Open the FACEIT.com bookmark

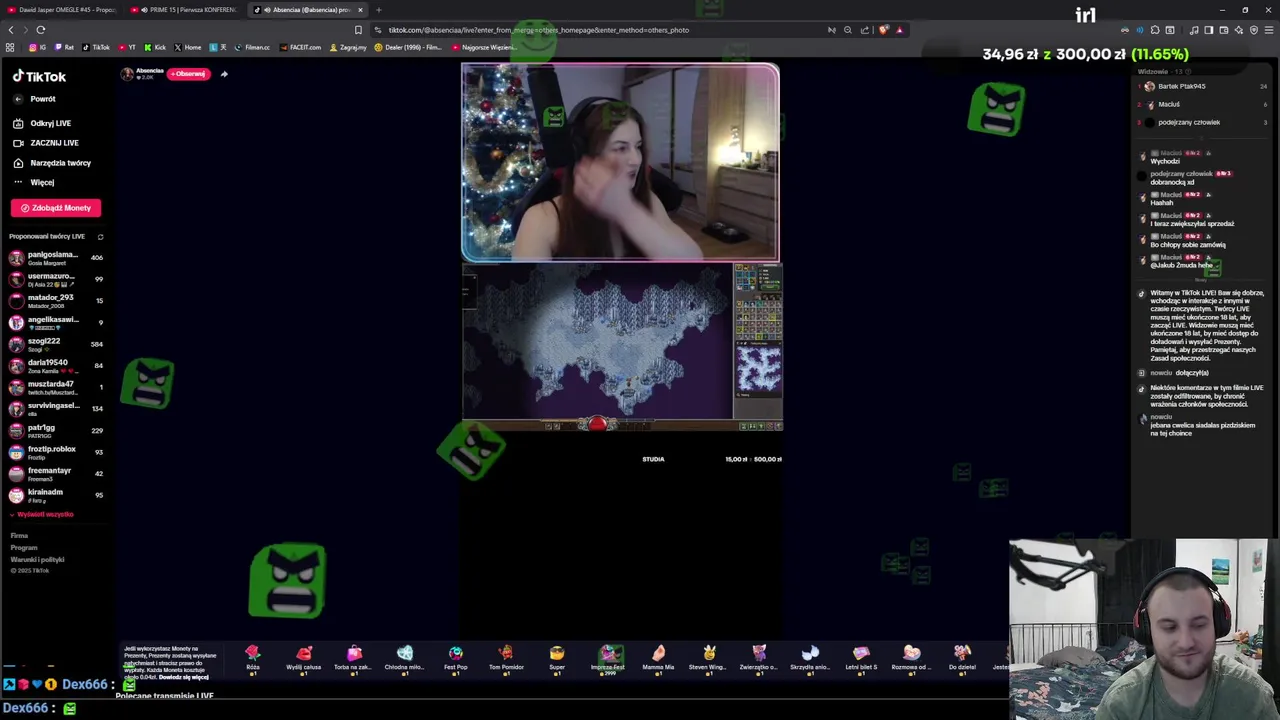pyautogui.click(x=301, y=47)
